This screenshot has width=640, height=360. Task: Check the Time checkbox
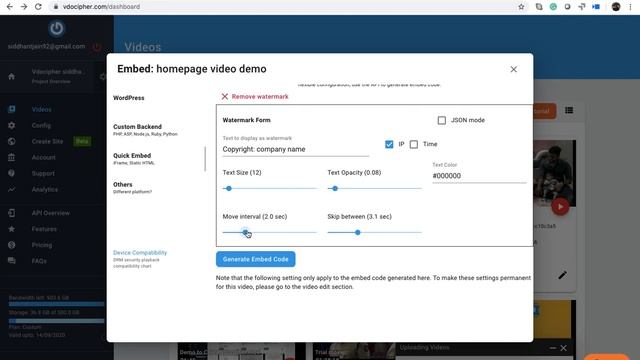tap(413, 144)
